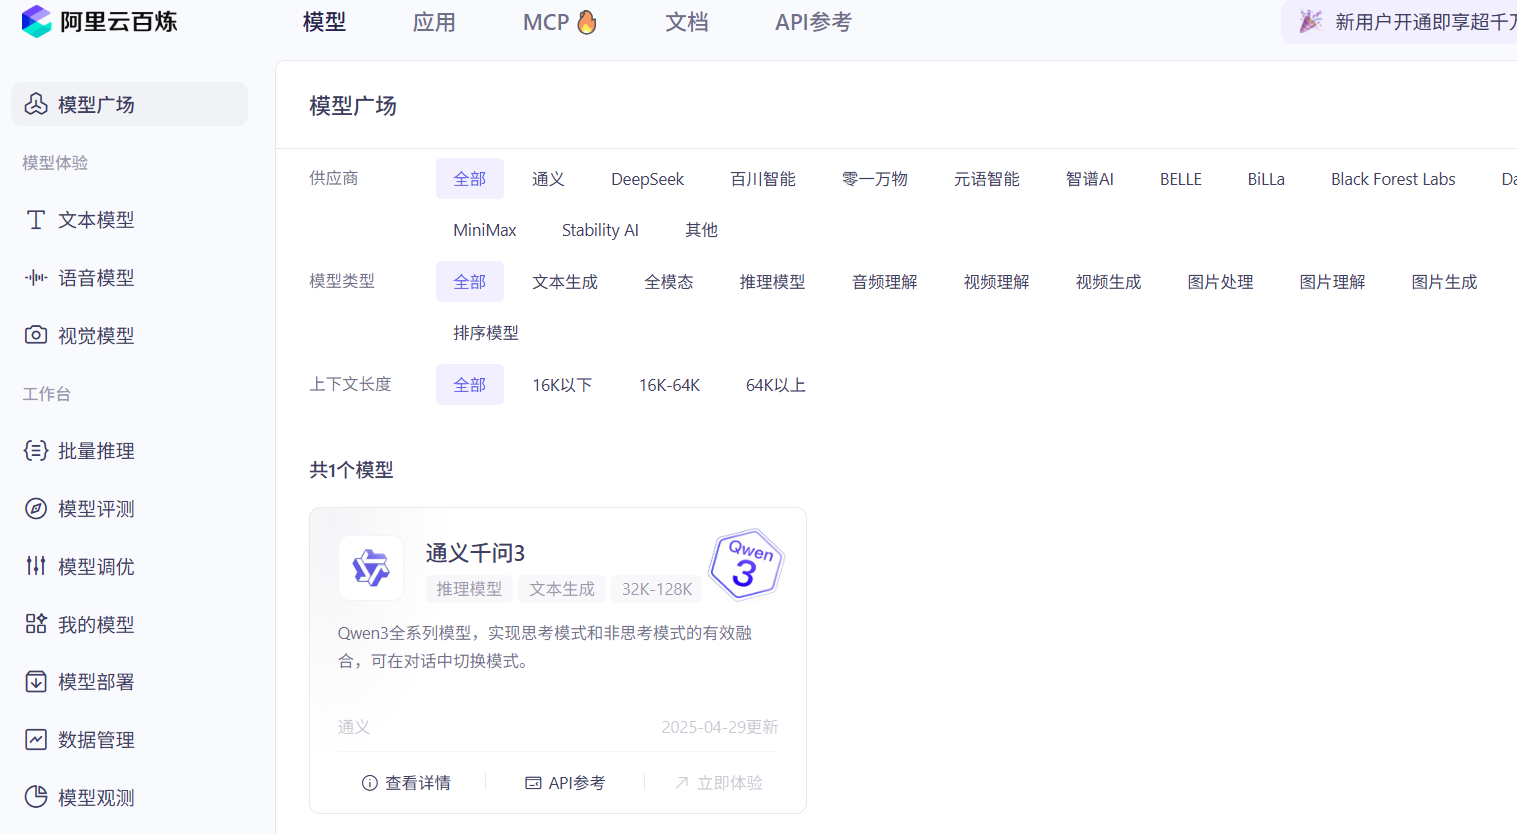The width and height of the screenshot is (1517, 834).
Task: Click the icon beside API参考 in the card
Action: 534,783
